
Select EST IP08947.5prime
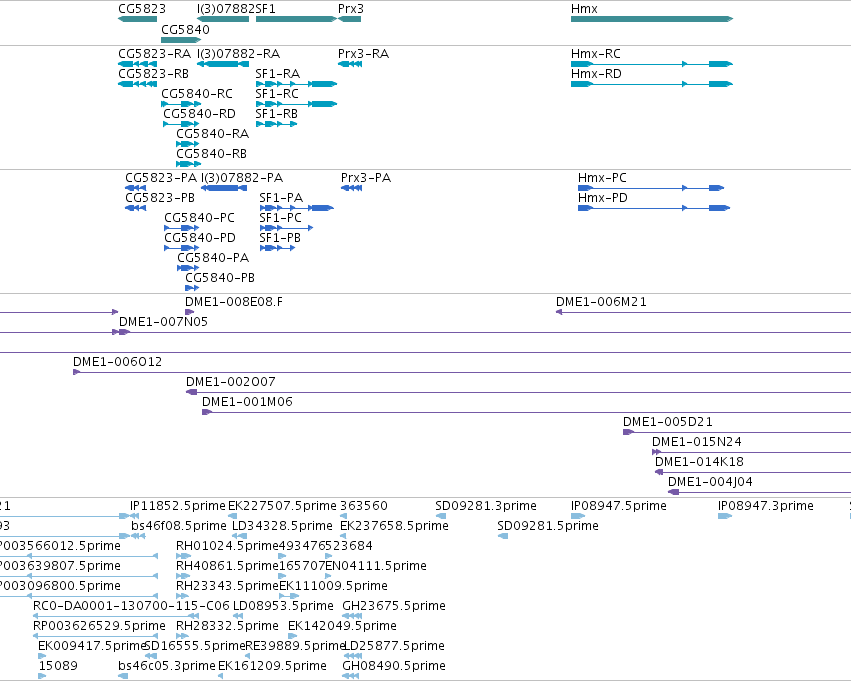click(578, 517)
